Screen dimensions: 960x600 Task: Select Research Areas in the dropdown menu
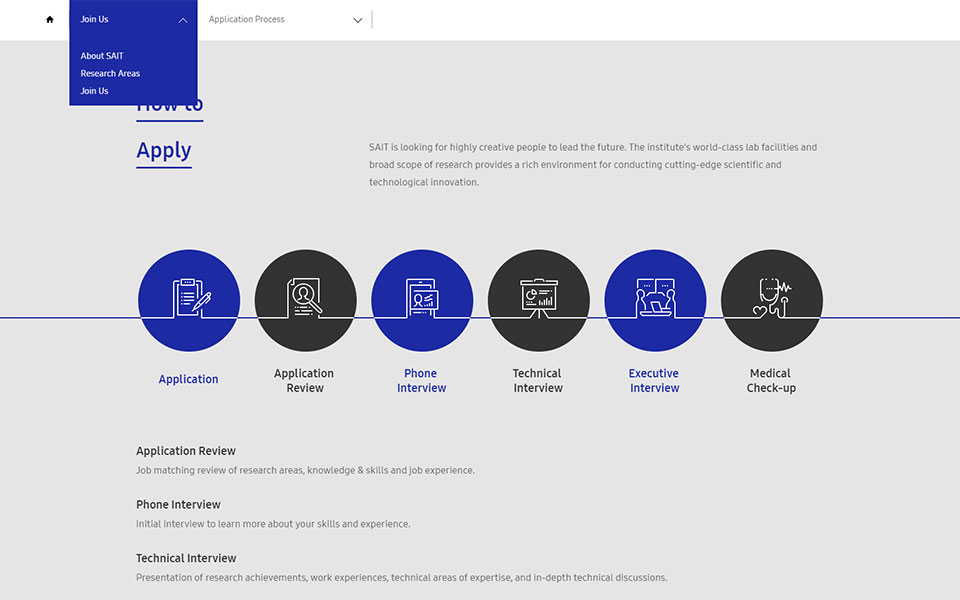point(110,74)
